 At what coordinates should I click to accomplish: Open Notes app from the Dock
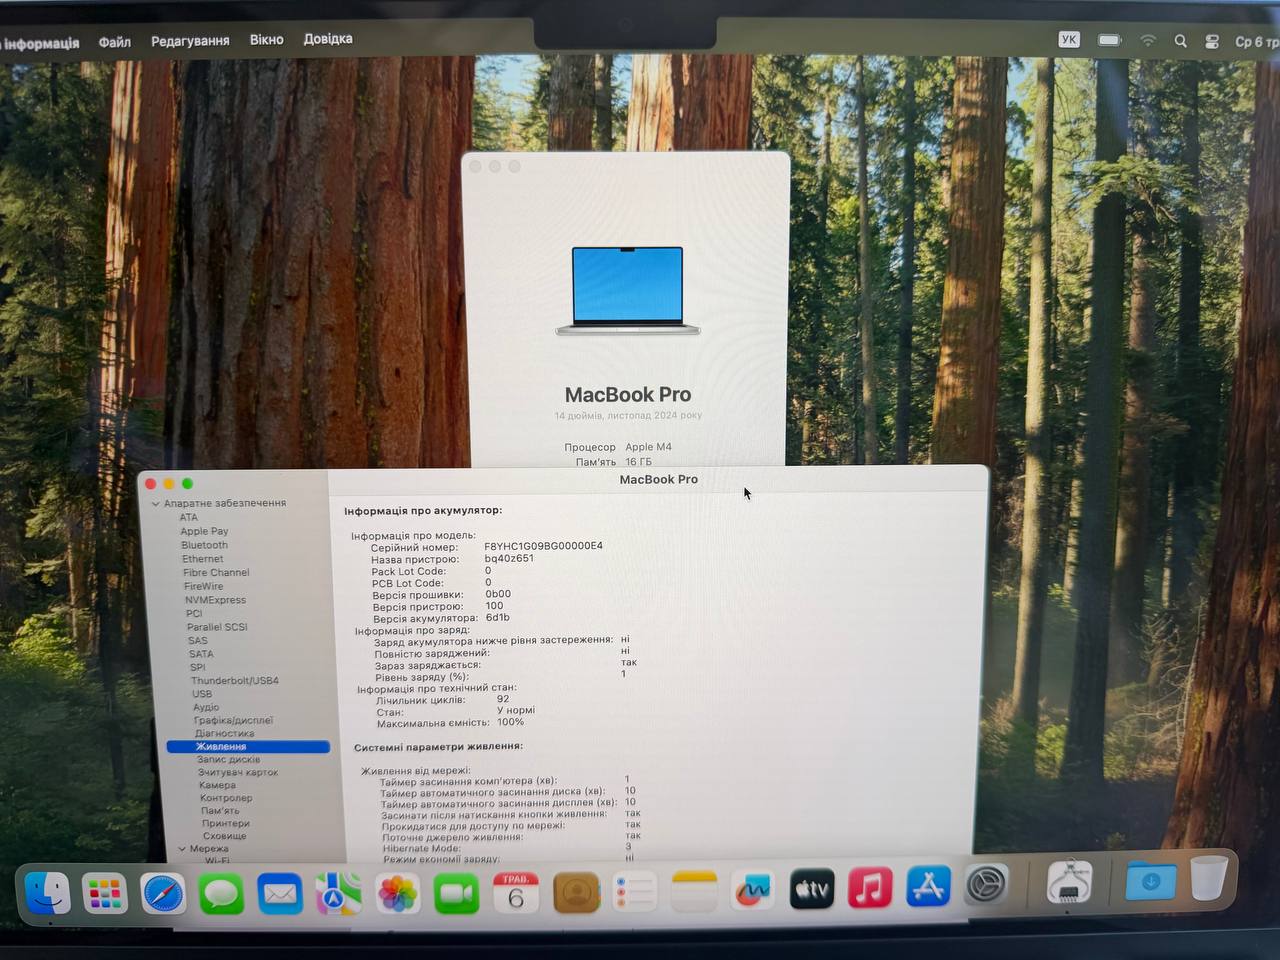point(693,891)
